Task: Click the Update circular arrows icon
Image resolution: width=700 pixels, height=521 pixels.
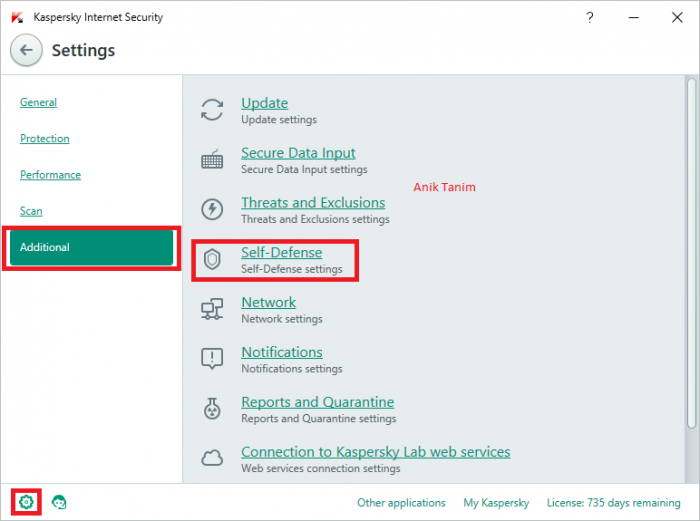Action: 212,110
